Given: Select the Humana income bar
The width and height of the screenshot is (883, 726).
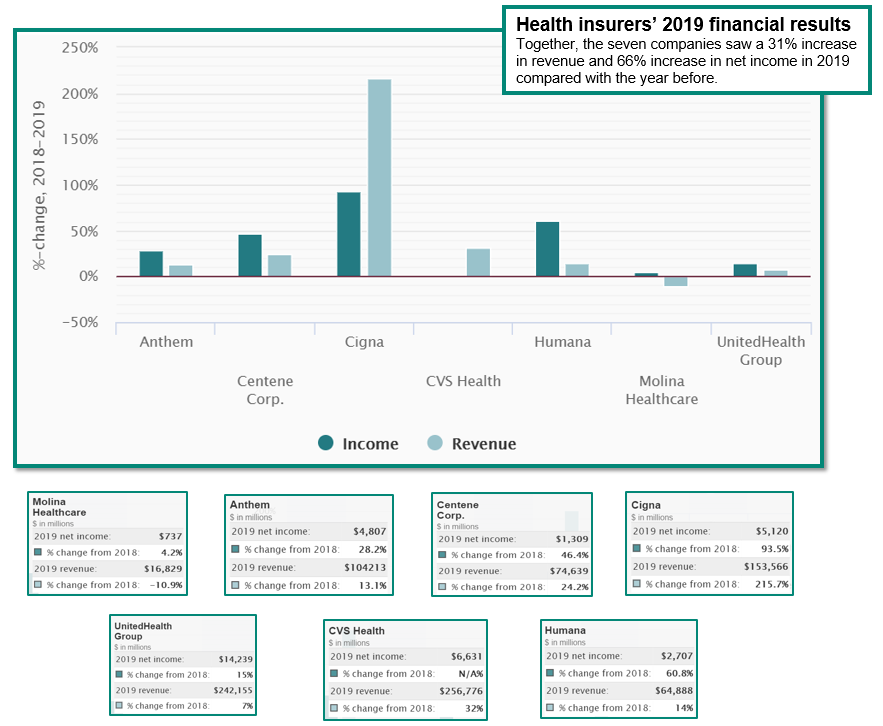Looking at the screenshot, I should [547, 249].
